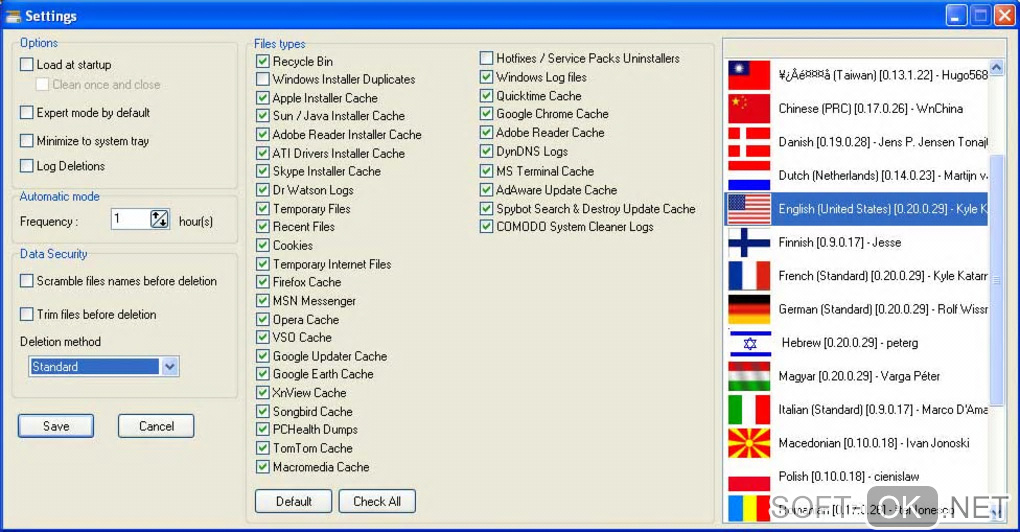Uncheck Google Earth Cache
Screen dimensions: 1020x532
click(263, 374)
